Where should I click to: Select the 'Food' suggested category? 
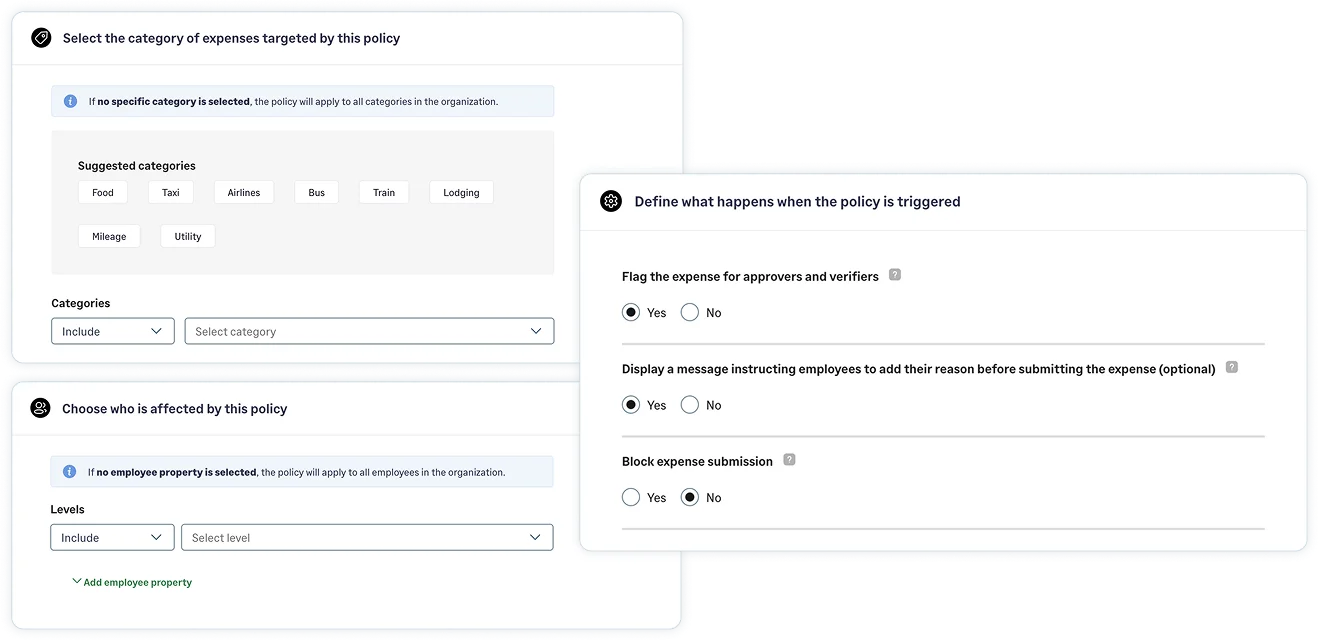102,192
